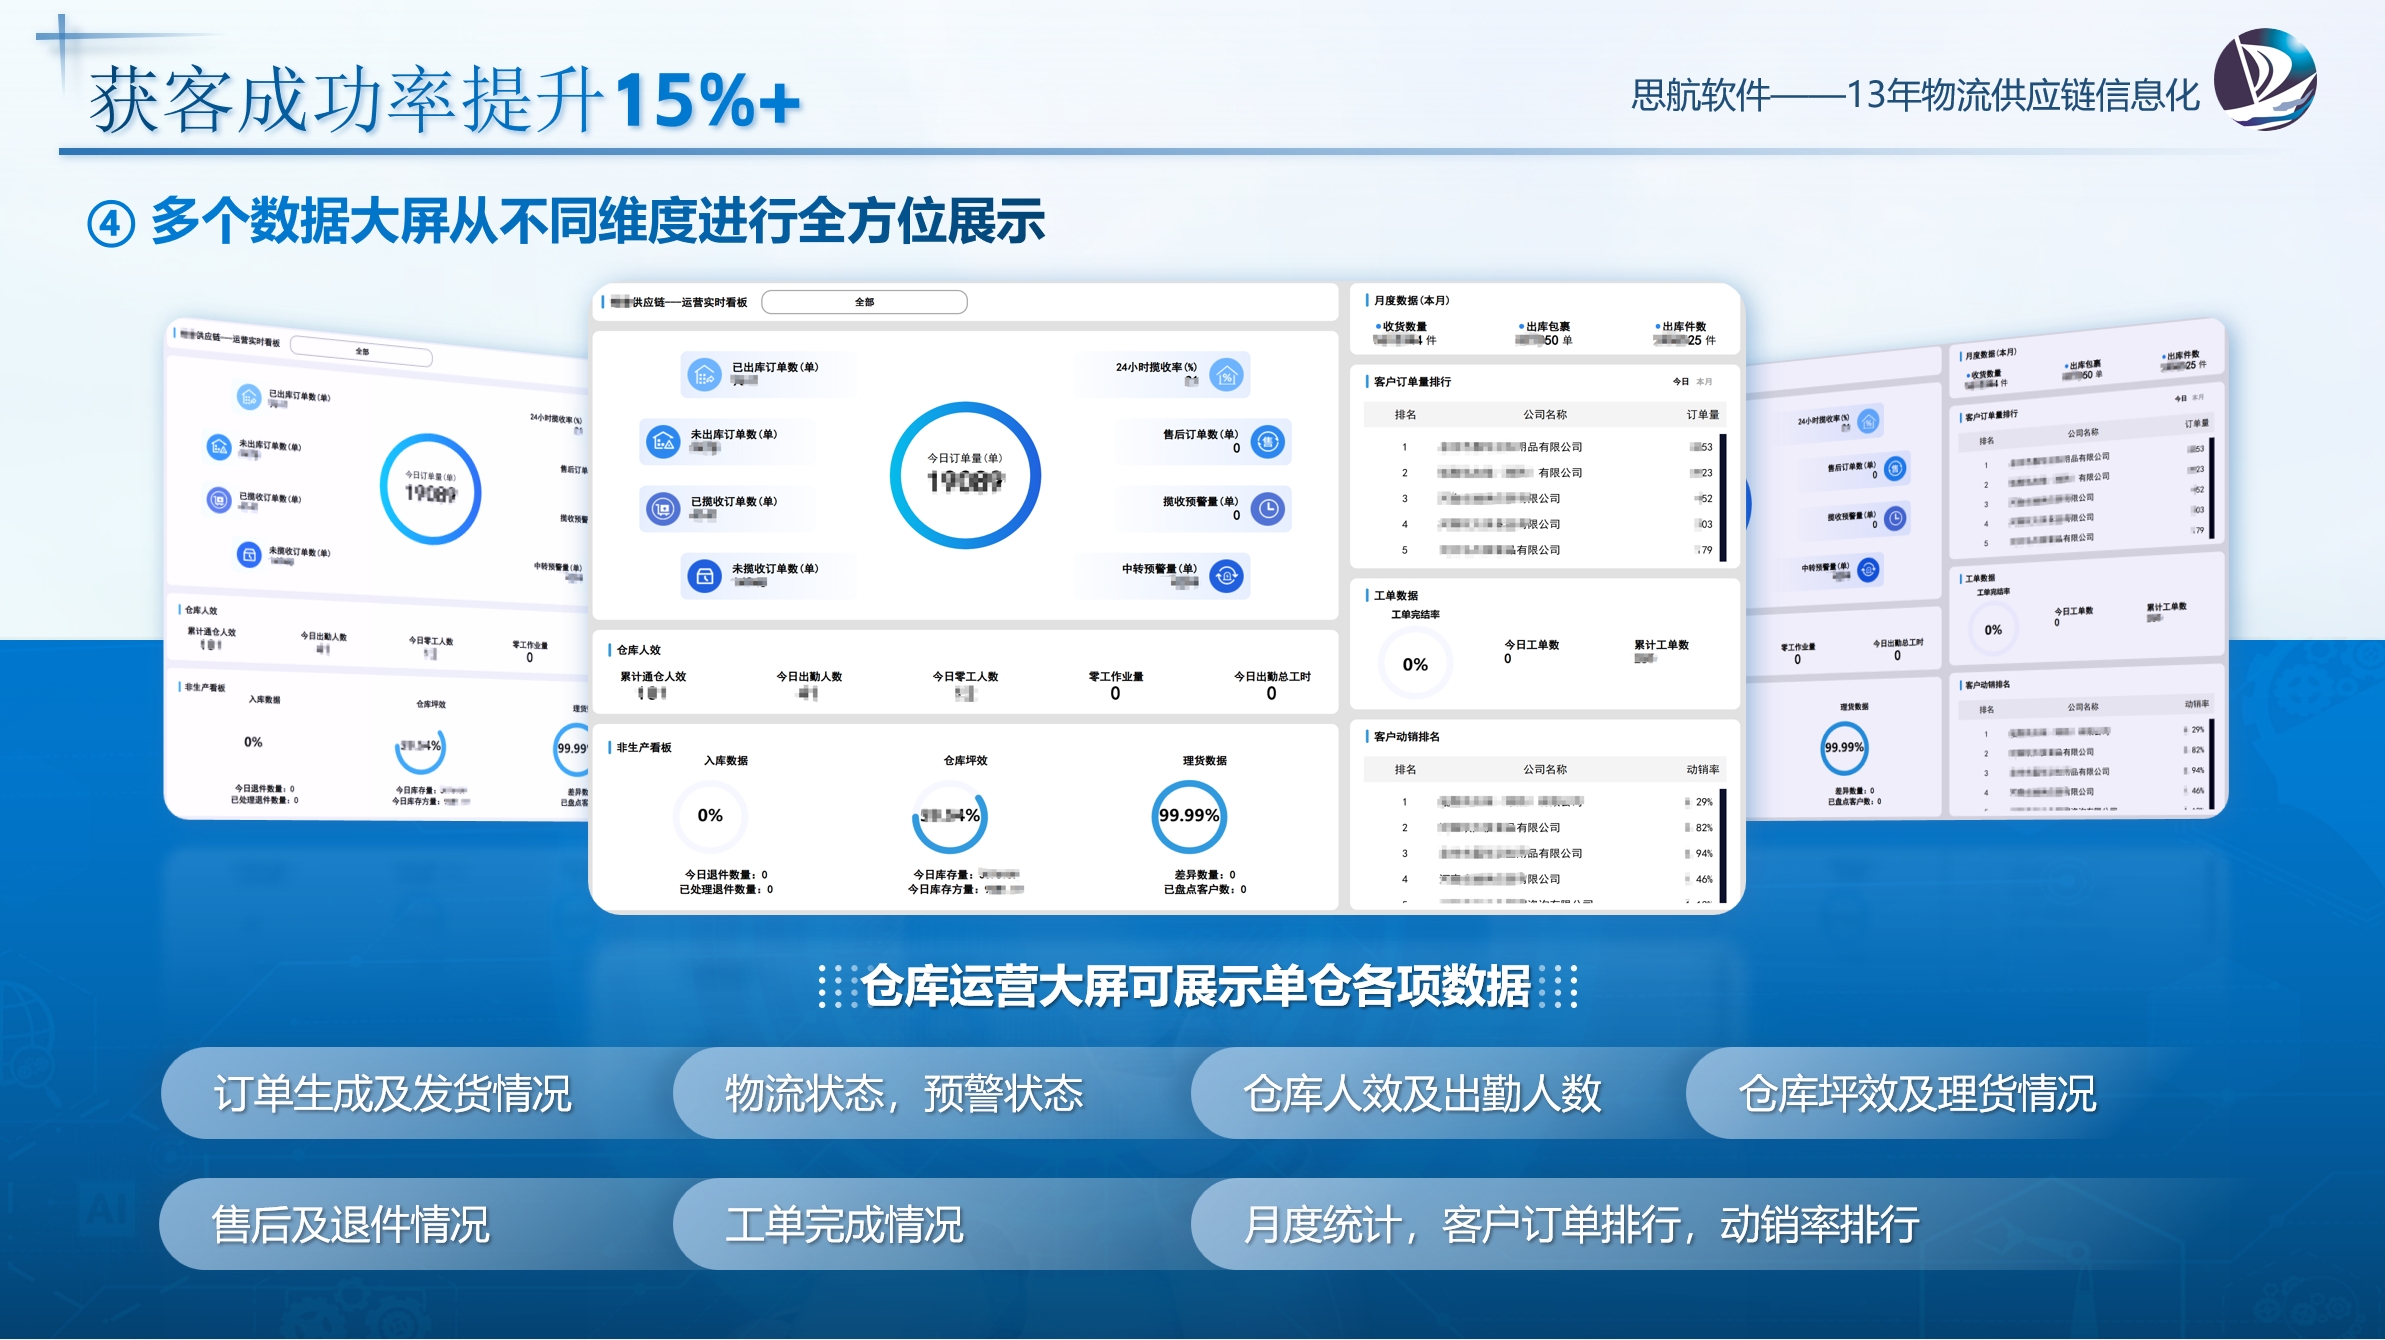This screenshot has width=2385, height=1340.
Task: Click the 中转预警量 icon
Action: [1226, 575]
